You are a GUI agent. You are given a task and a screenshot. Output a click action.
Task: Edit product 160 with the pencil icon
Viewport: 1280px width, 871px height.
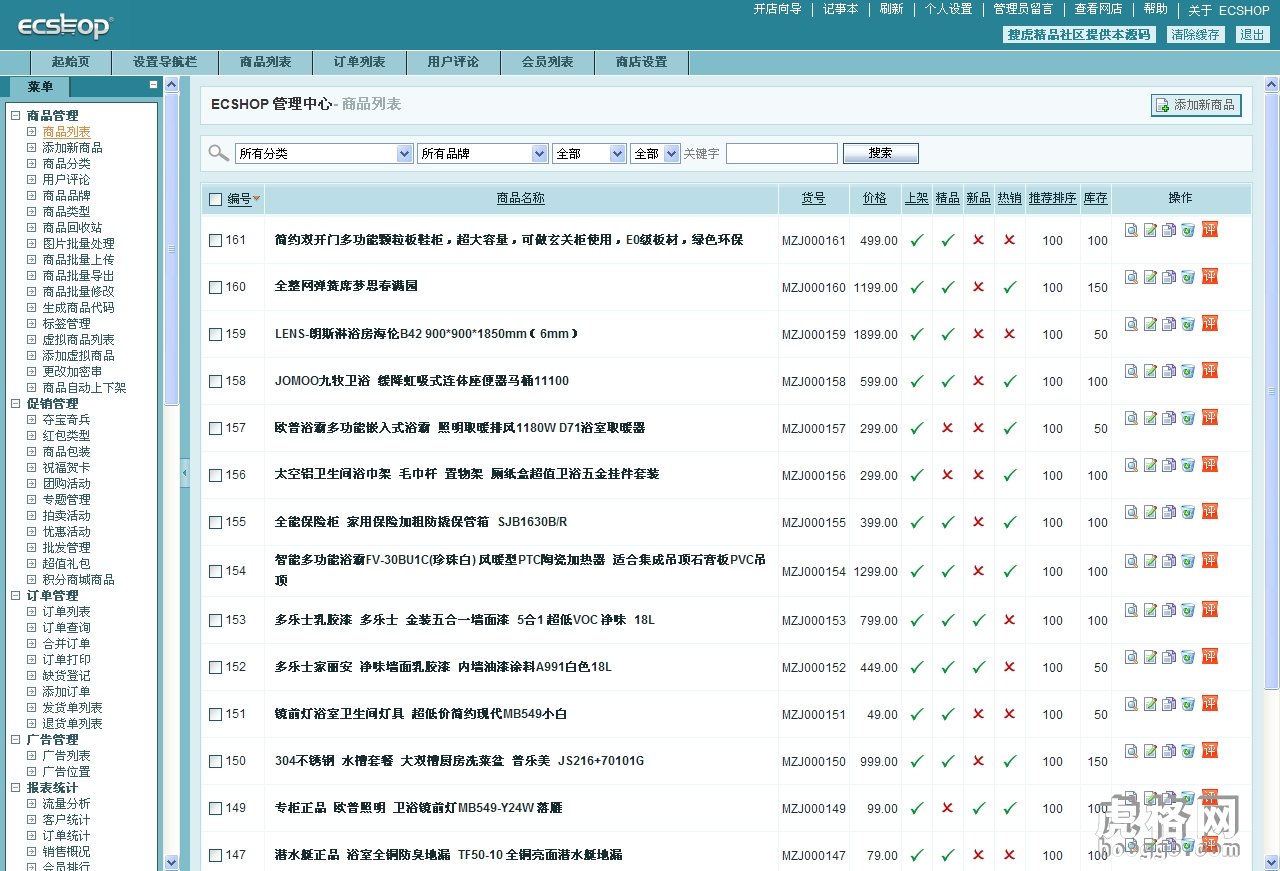tap(1150, 277)
